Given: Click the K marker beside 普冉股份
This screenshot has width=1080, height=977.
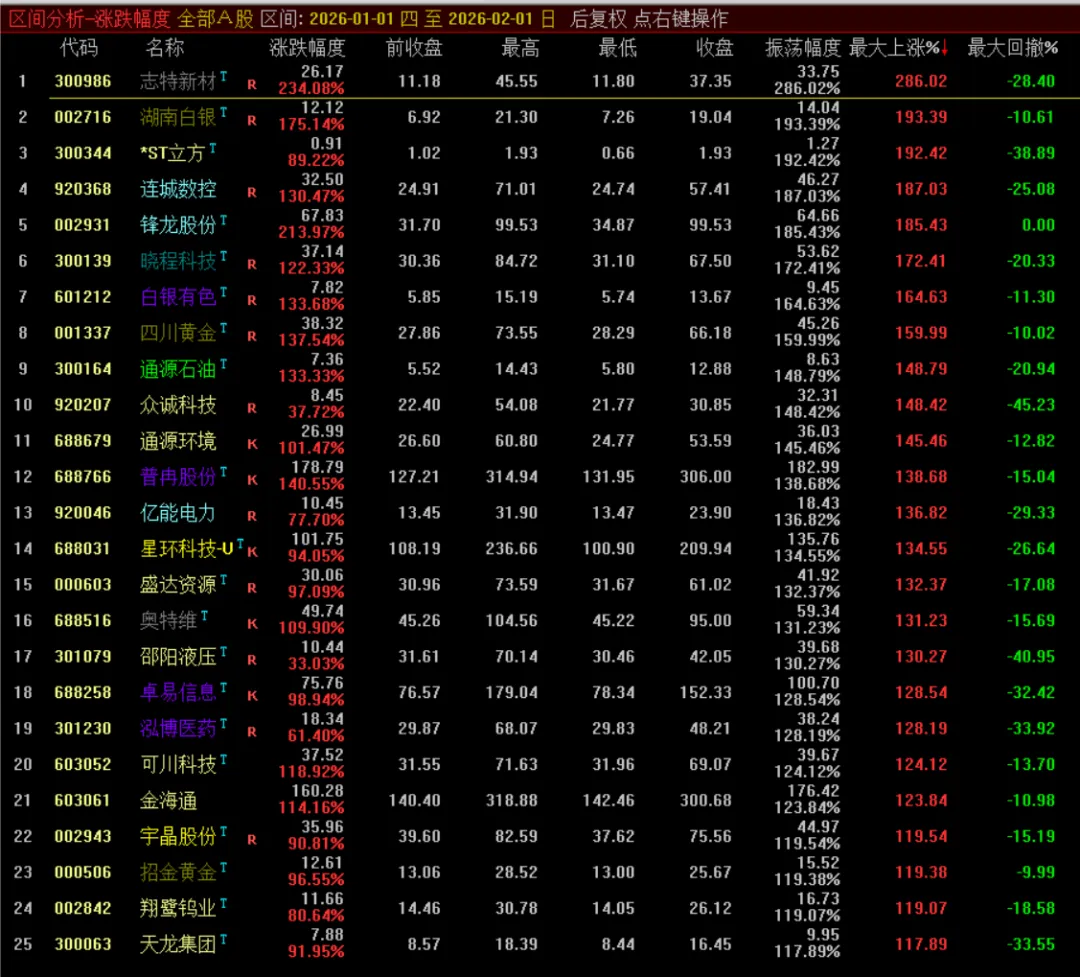Looking at the screenshot, I should pyautogui.click(x=252, y=480).
